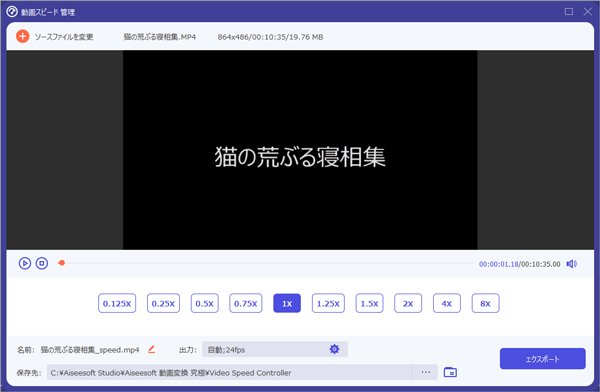Click the source file name 猫の荒ぶる寝相集.MP4

160,37
